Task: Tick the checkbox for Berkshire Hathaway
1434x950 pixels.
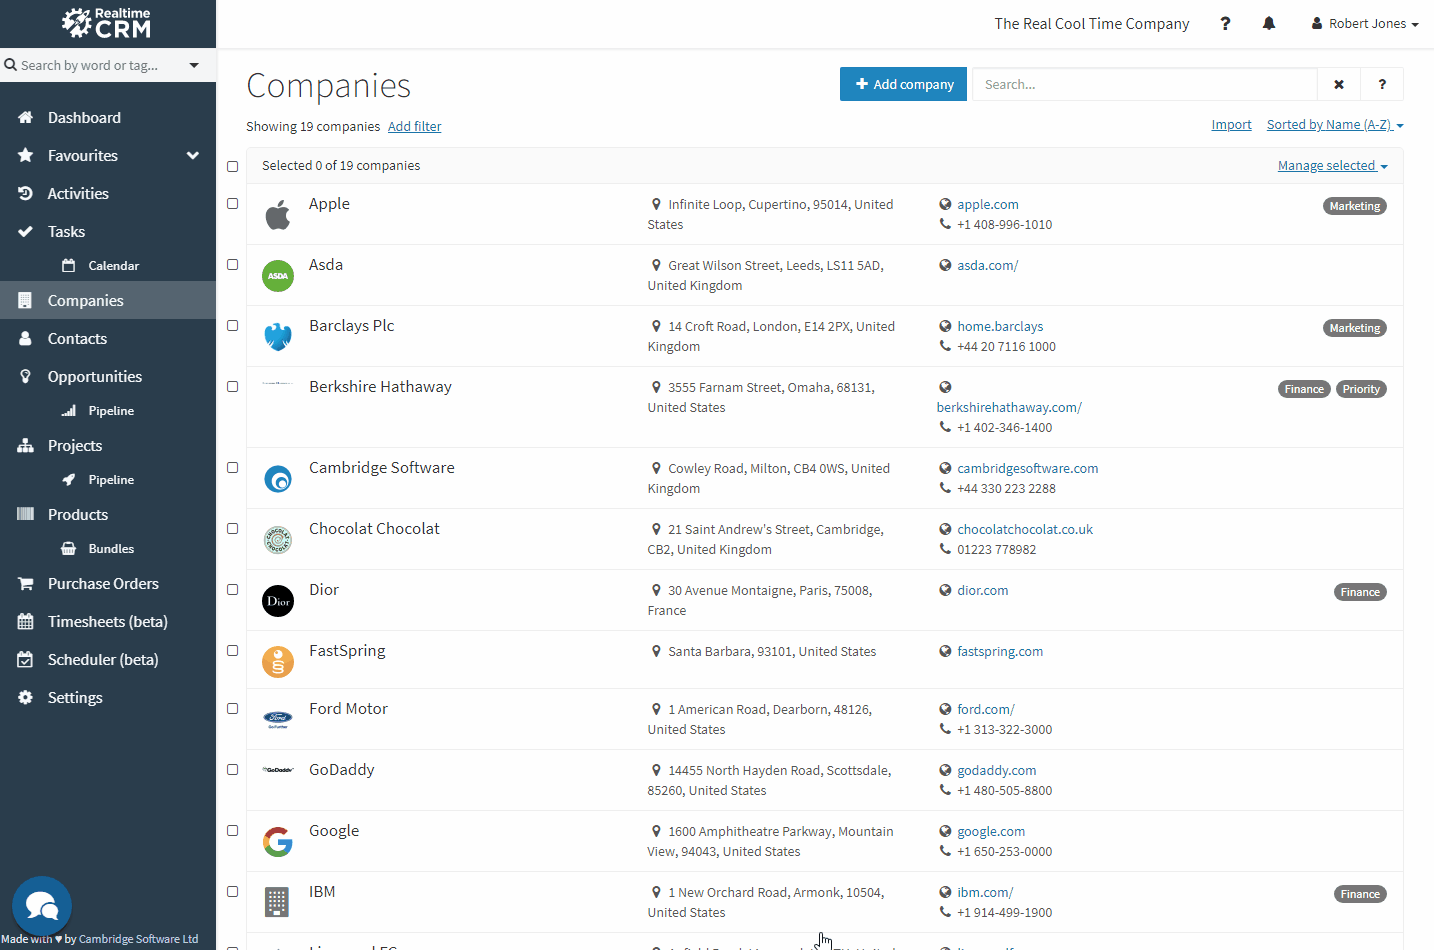Action: click(232, 387)
